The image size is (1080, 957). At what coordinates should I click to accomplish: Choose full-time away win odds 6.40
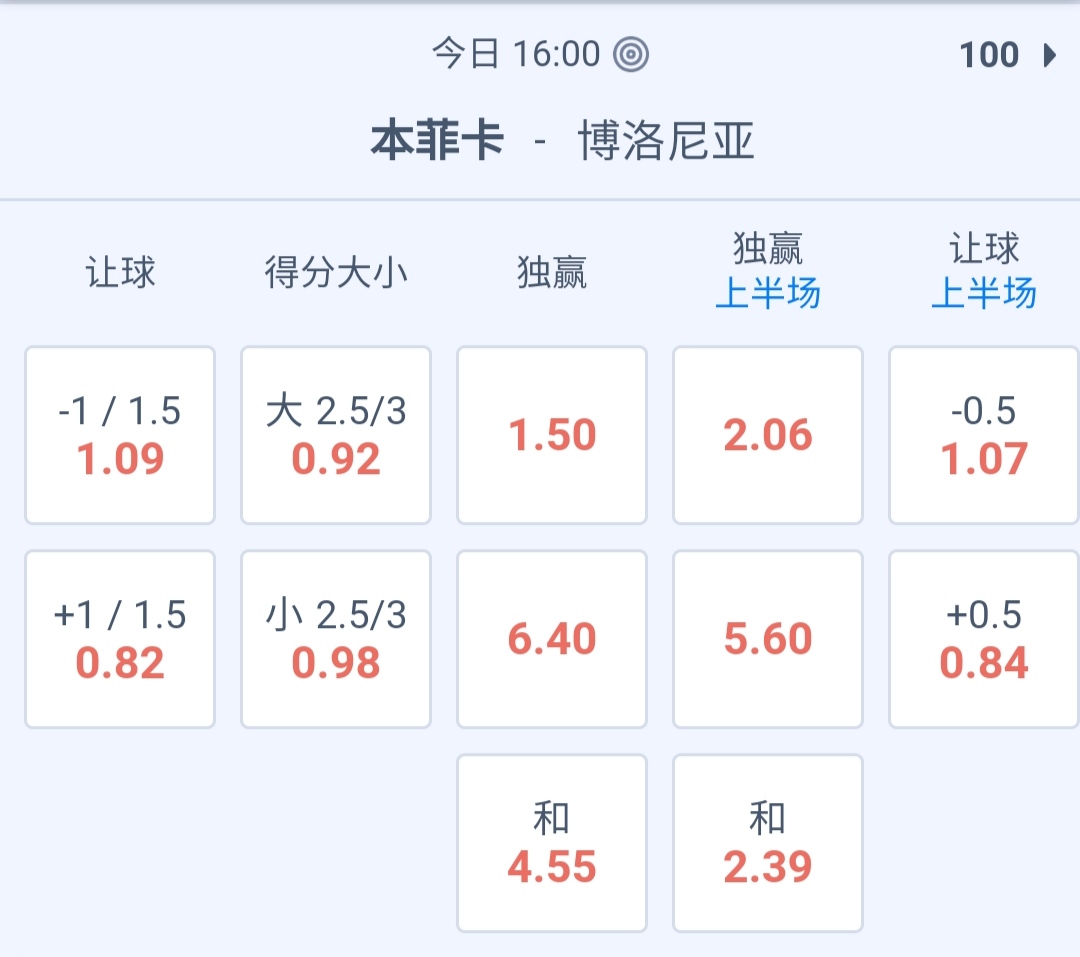tap(552, 639)
